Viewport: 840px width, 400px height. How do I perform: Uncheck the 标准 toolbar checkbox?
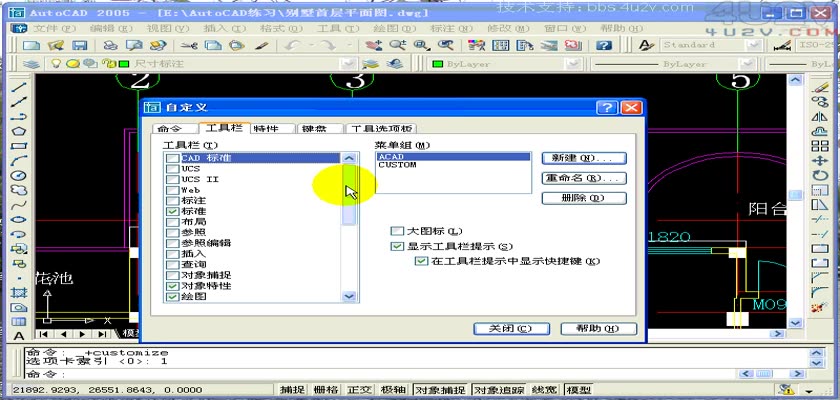pos(172,212)
